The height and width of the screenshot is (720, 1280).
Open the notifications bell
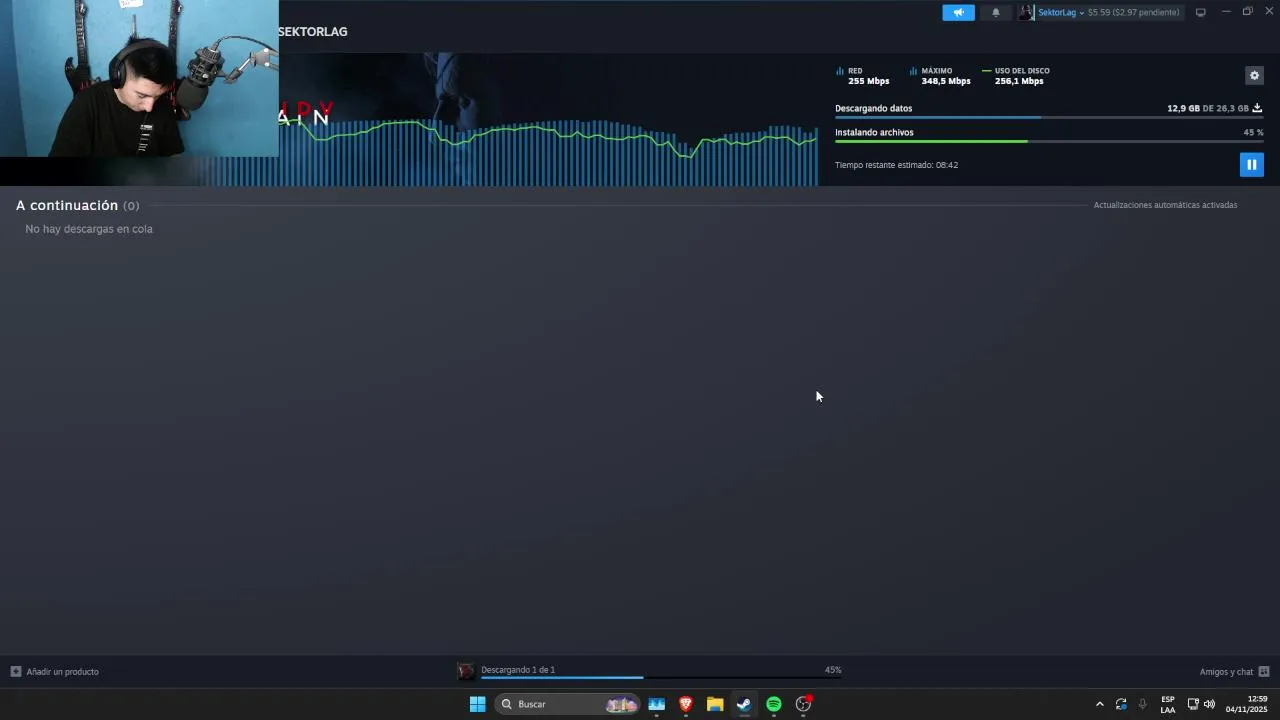[995, 12]
